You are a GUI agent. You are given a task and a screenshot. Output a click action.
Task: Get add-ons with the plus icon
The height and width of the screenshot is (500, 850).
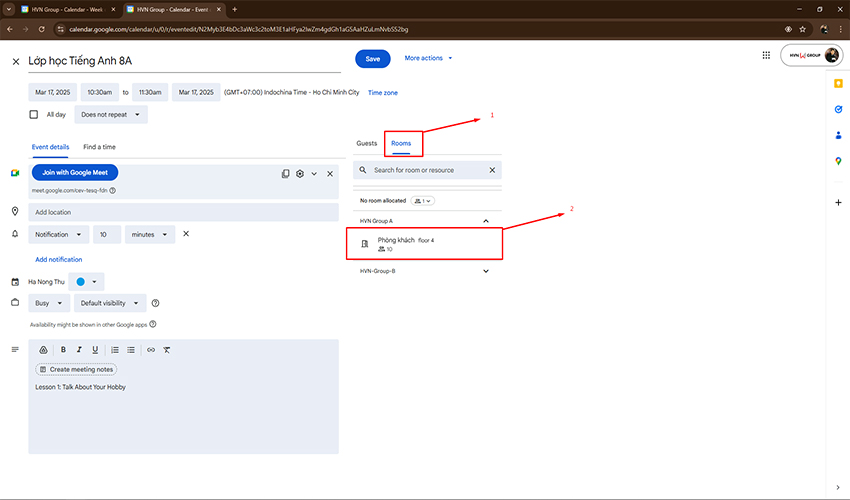838,202
